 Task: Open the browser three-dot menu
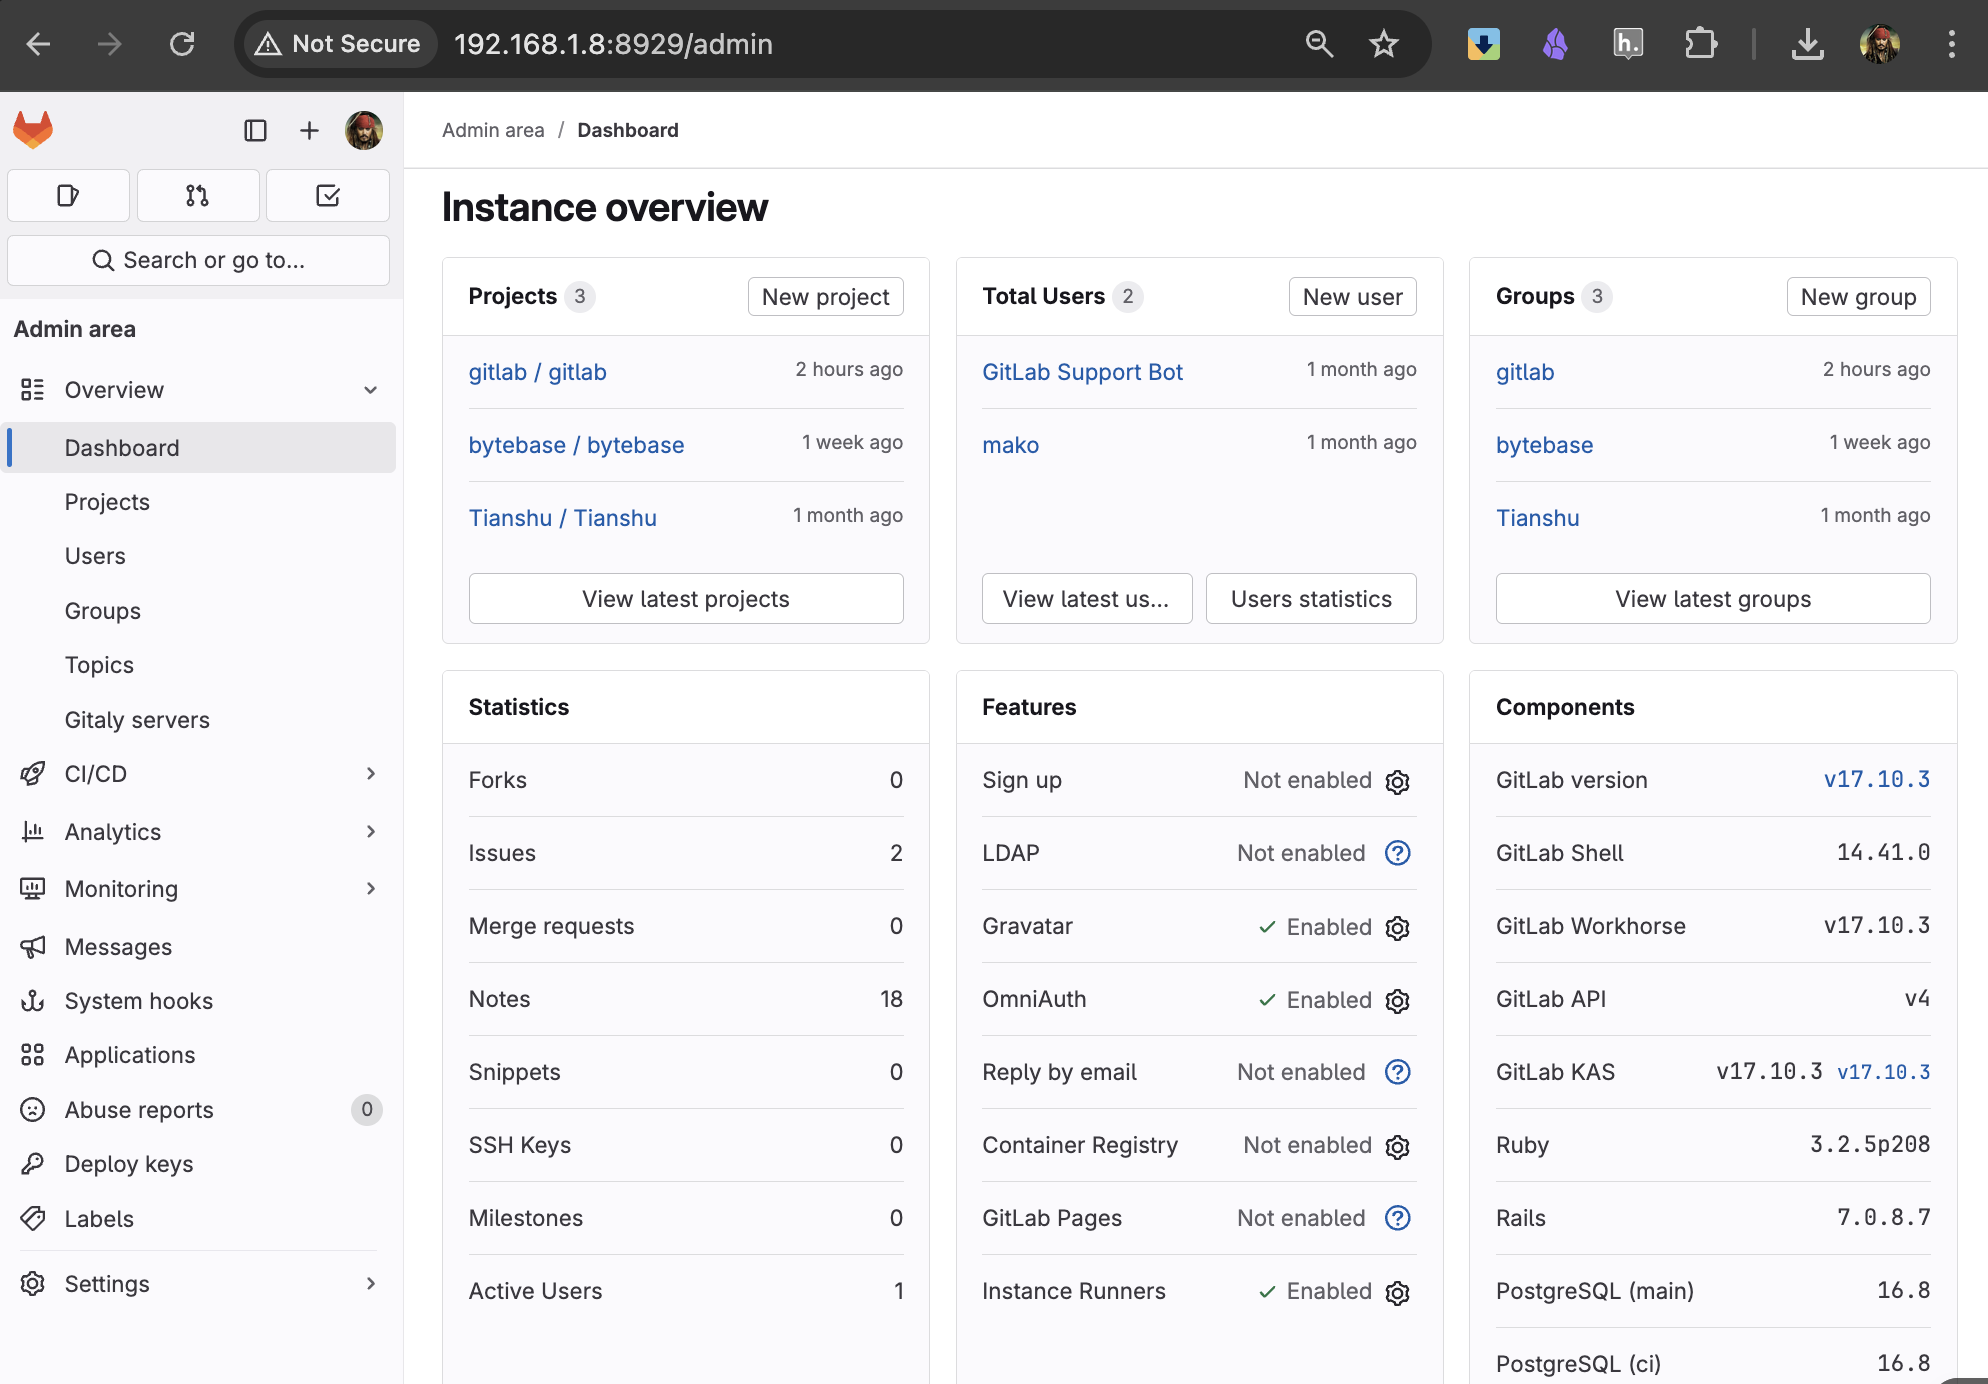tap(1951, 44)
